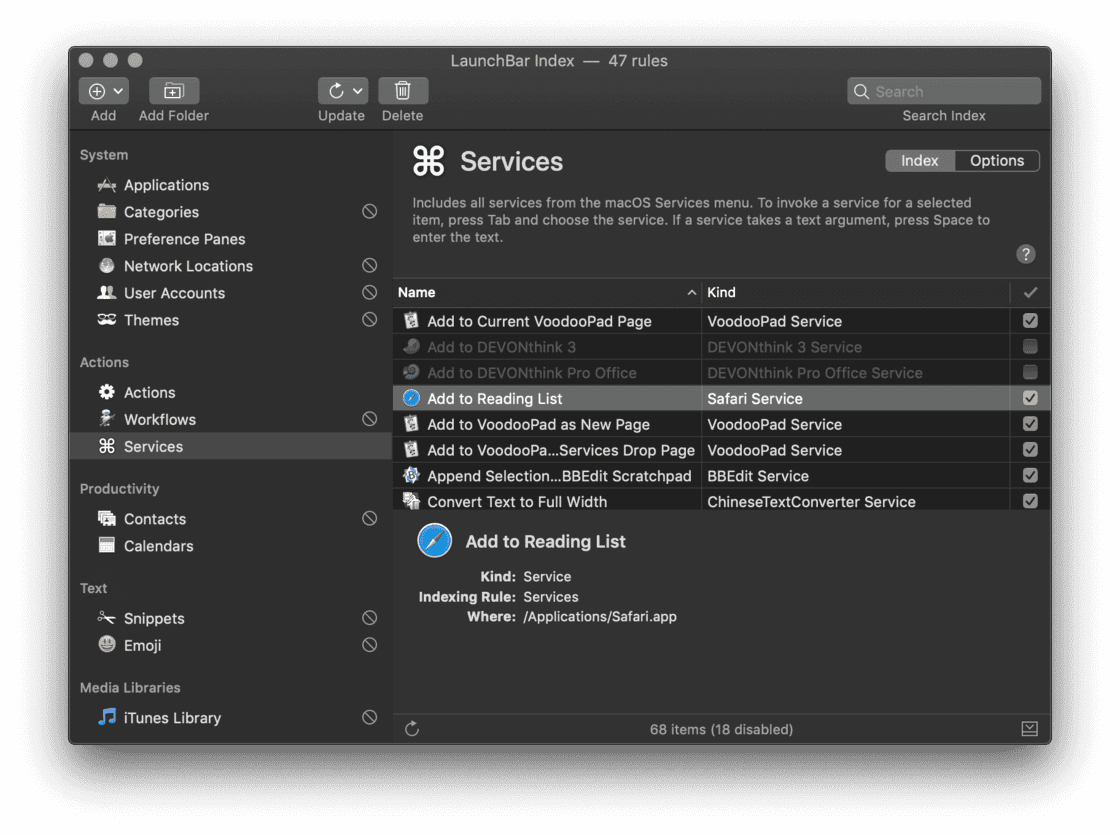Open the Add rule dropdown arrow
Image resolution: width=1120 pixels, height=835 pixels.
pos(119,91)
